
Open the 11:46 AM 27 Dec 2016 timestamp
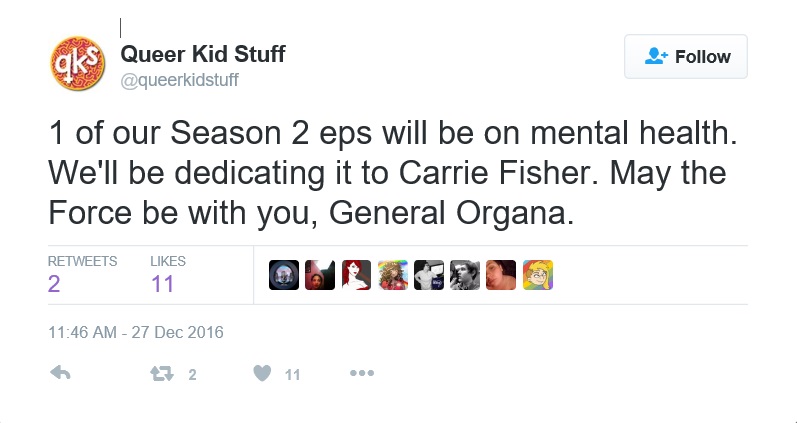136,333
